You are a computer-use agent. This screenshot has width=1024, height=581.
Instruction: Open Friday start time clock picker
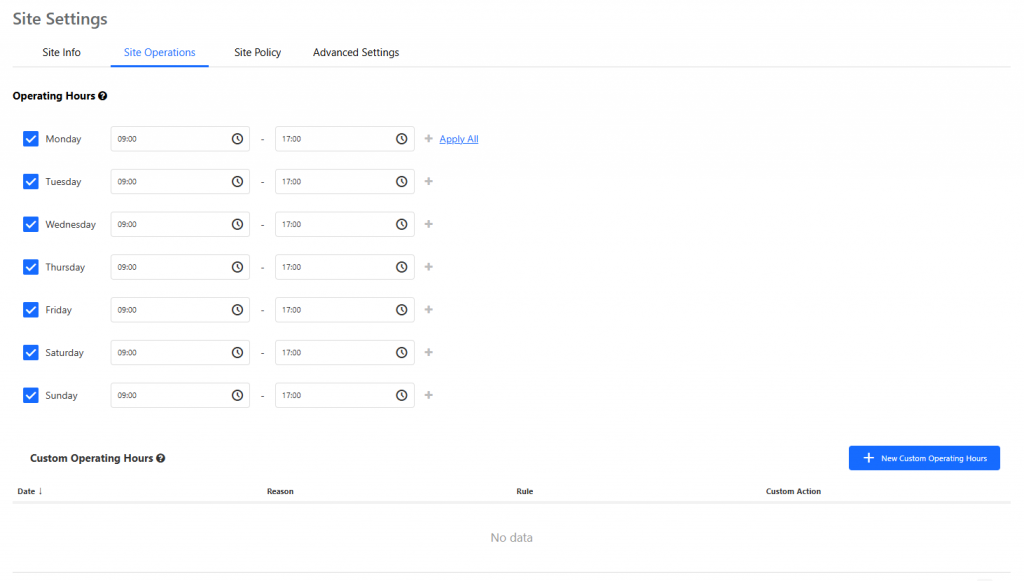click(237, 310)
